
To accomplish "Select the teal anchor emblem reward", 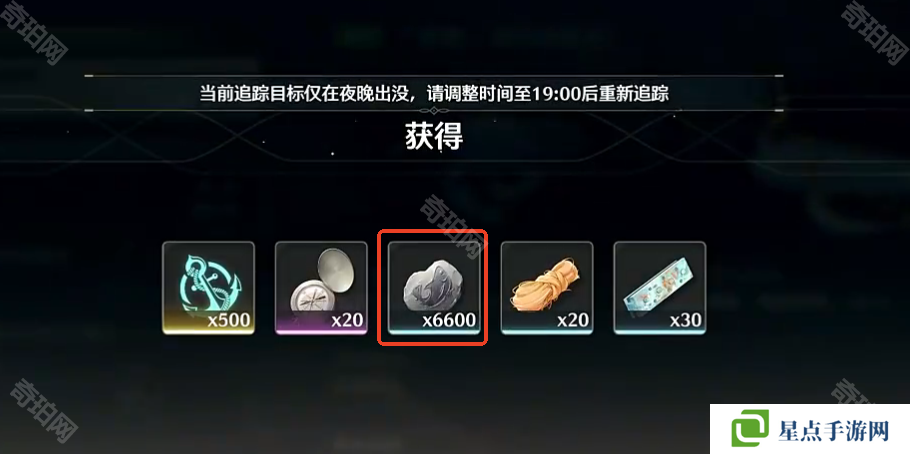I will click(208, 288).
